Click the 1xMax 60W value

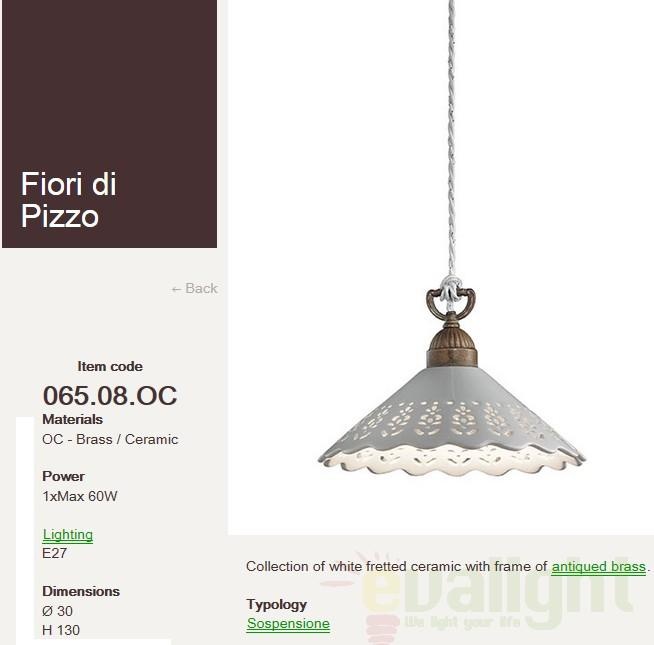pyautogui.click(x=80, y=496)
